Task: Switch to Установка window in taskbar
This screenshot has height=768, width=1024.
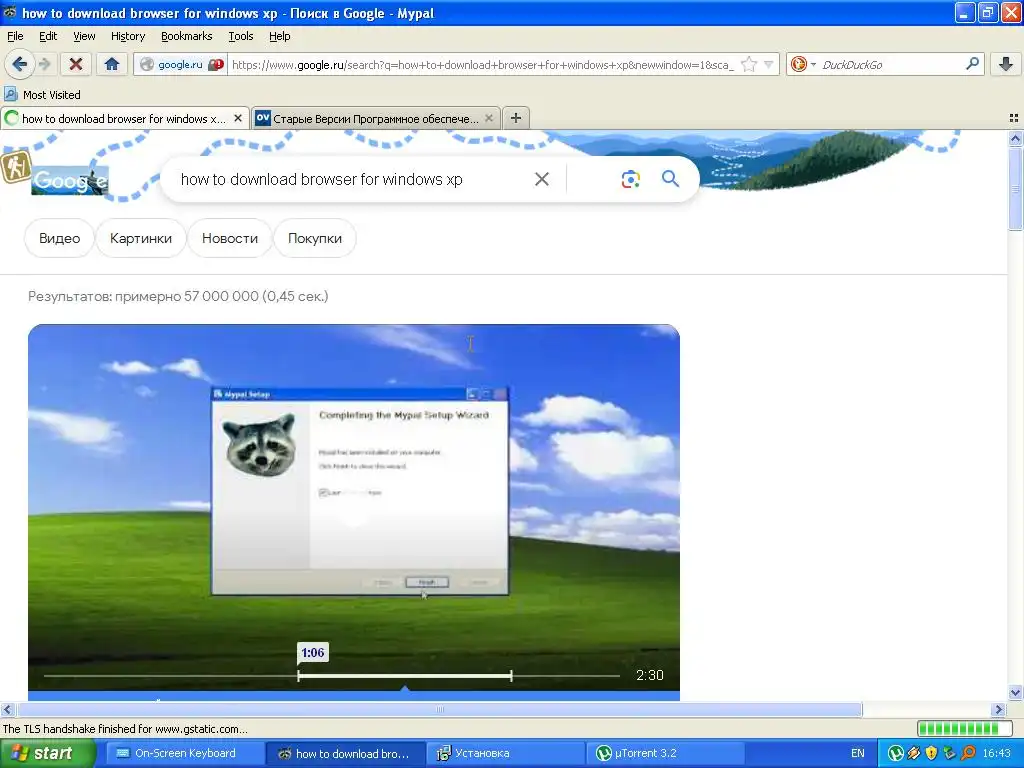Action: click(x=505, y=754)
